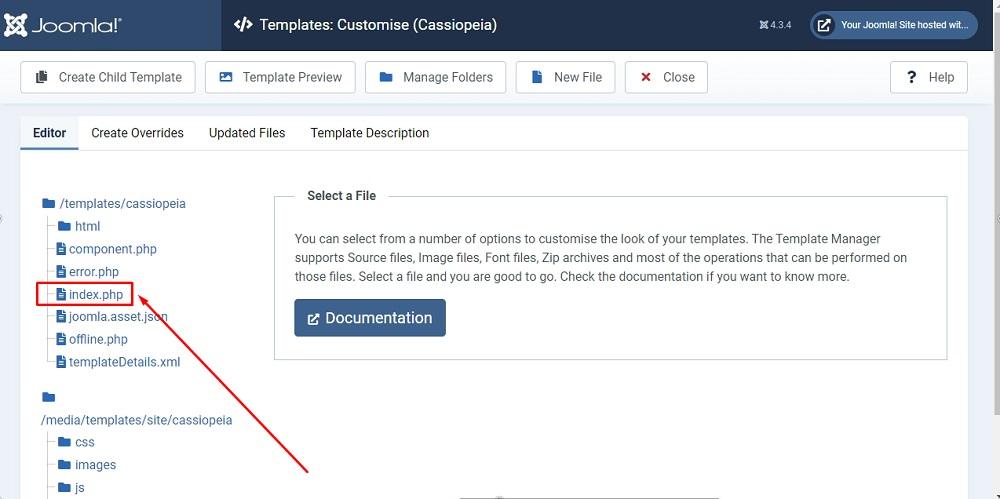Screen dimensions: 1000x499
Task: Click the Templates: Customise (Cassiopeia) title
Action: click(x=378, y=25)
